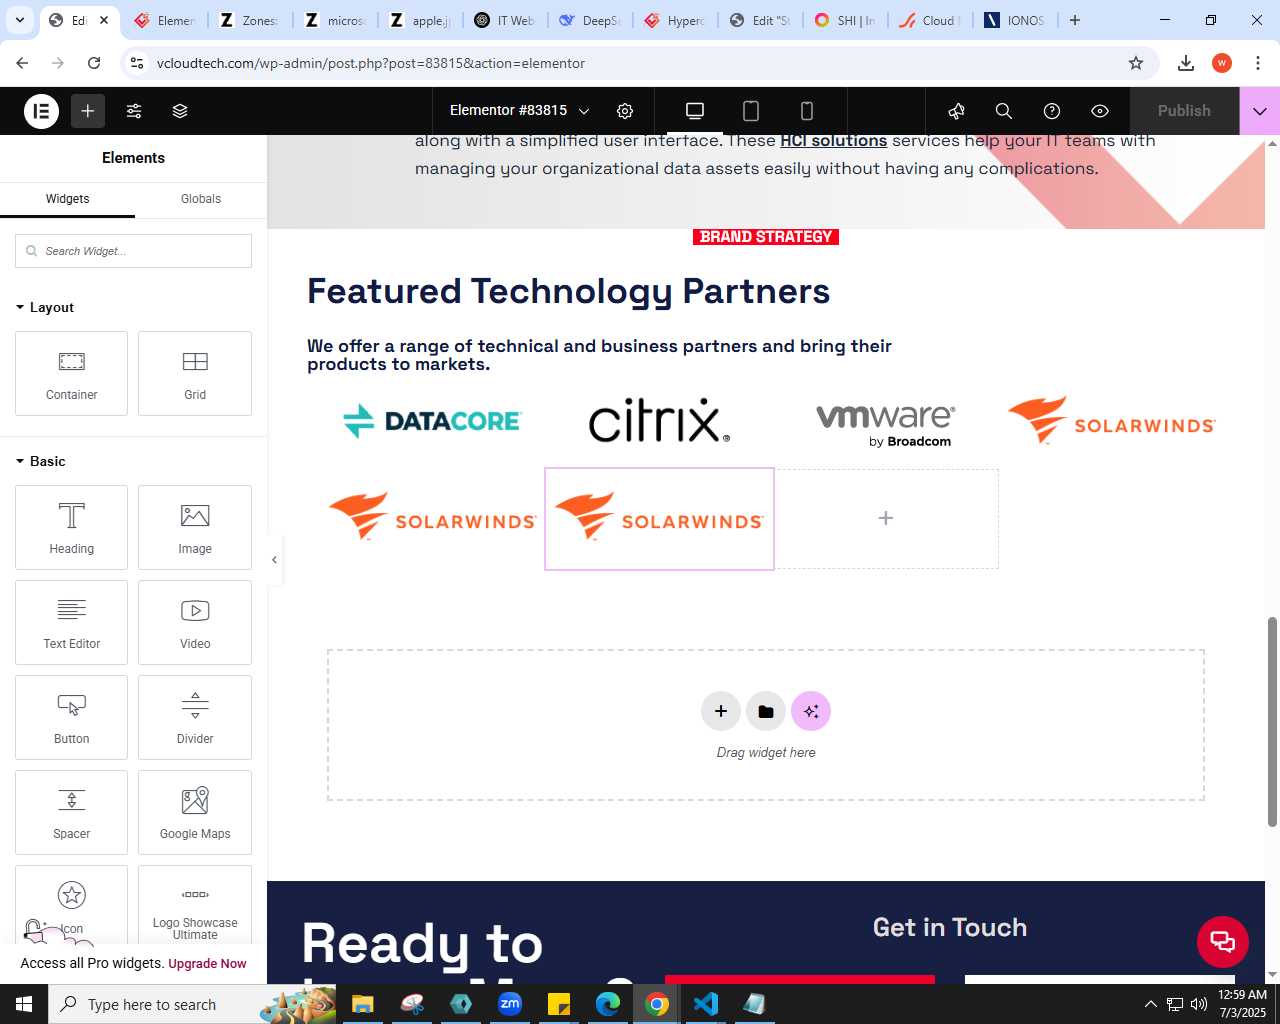Open Chrome tab search dropdown arrow
The width and height of the screenshot is (1280, 1024).
19,20
